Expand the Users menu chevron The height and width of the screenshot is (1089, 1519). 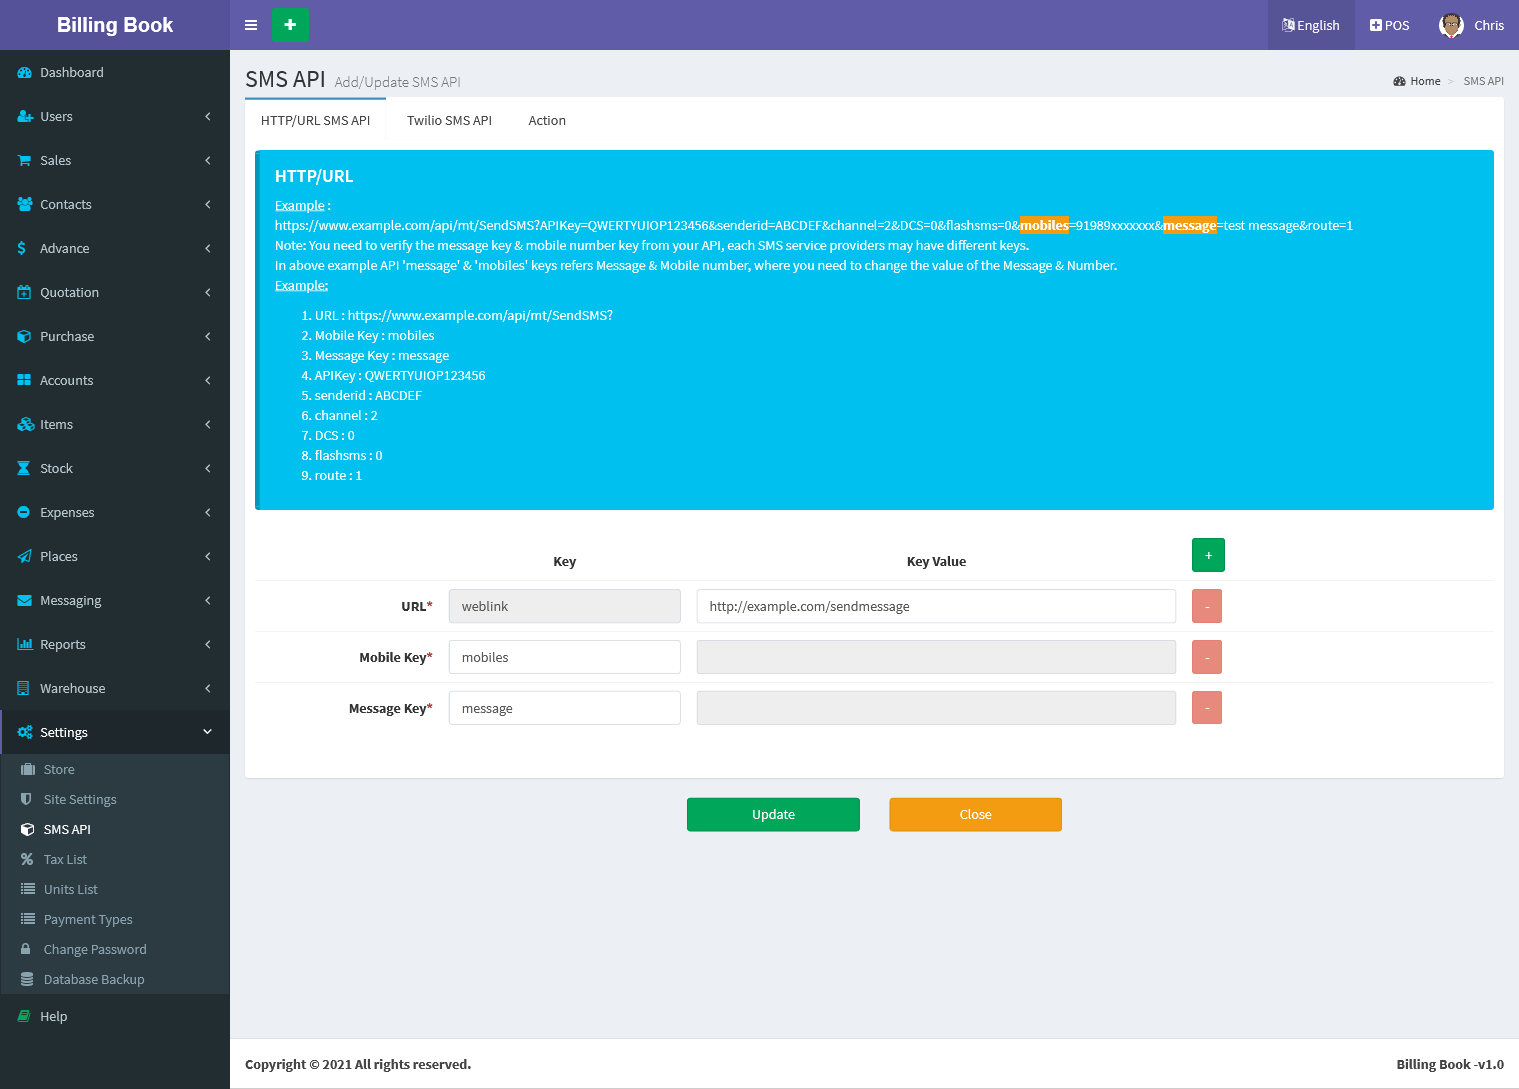coord(208,117)
